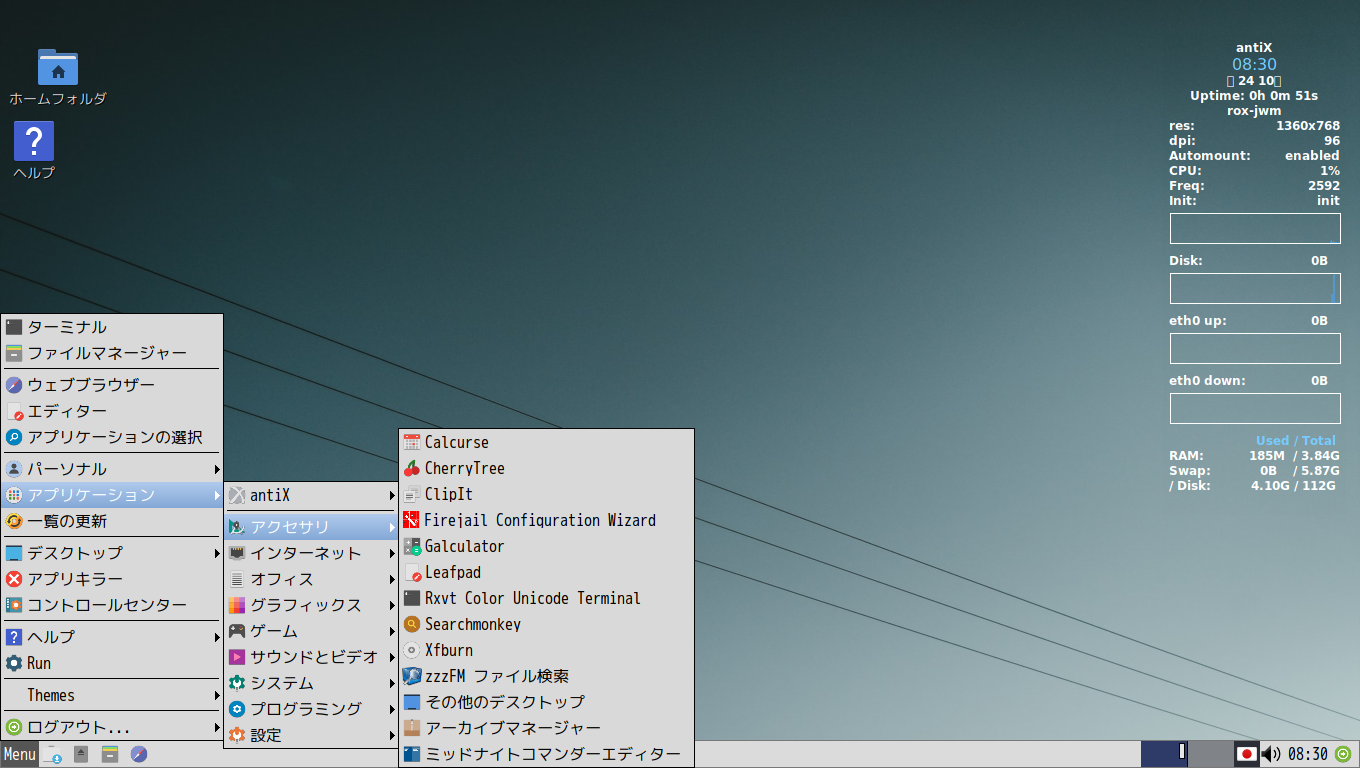
Task: Click the 08:30 taskbar clock
Action: pos(1307,754)
